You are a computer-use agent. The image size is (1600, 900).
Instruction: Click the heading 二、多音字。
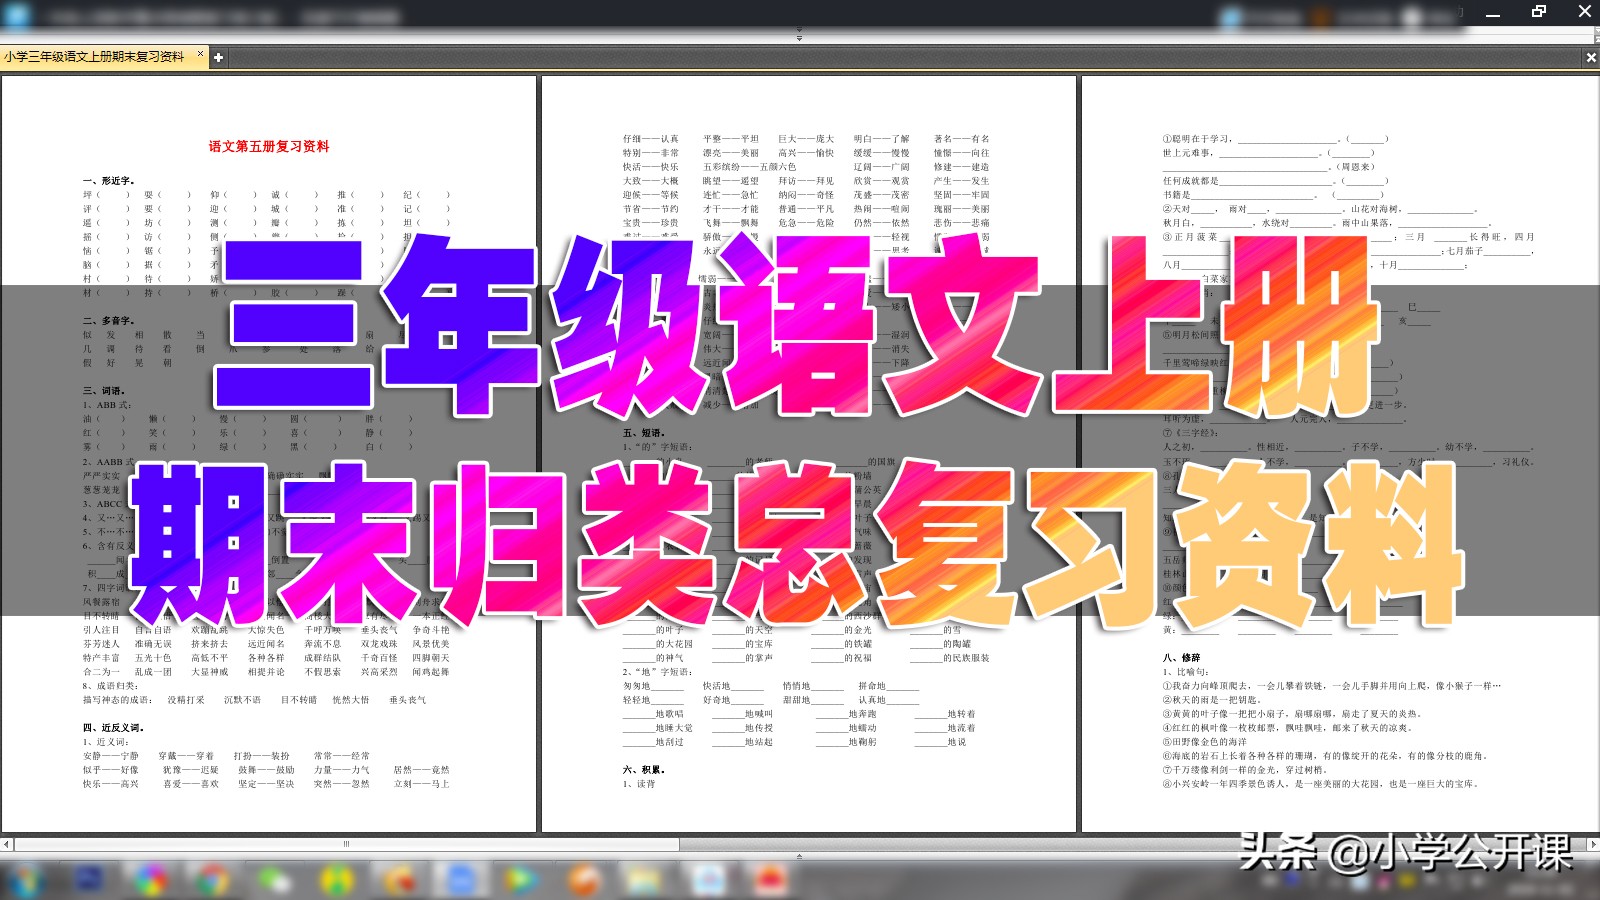108,321
